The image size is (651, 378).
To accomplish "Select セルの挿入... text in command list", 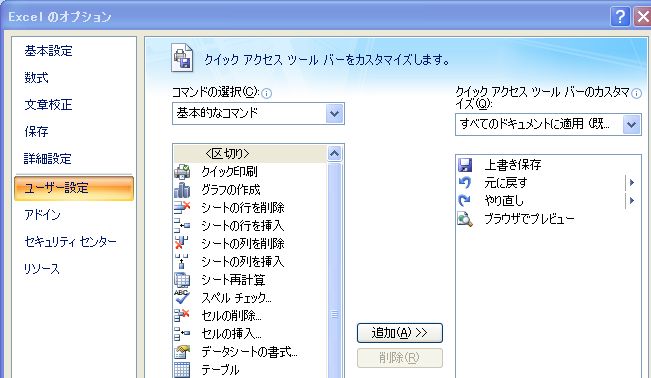I will [x=231, y=334].
